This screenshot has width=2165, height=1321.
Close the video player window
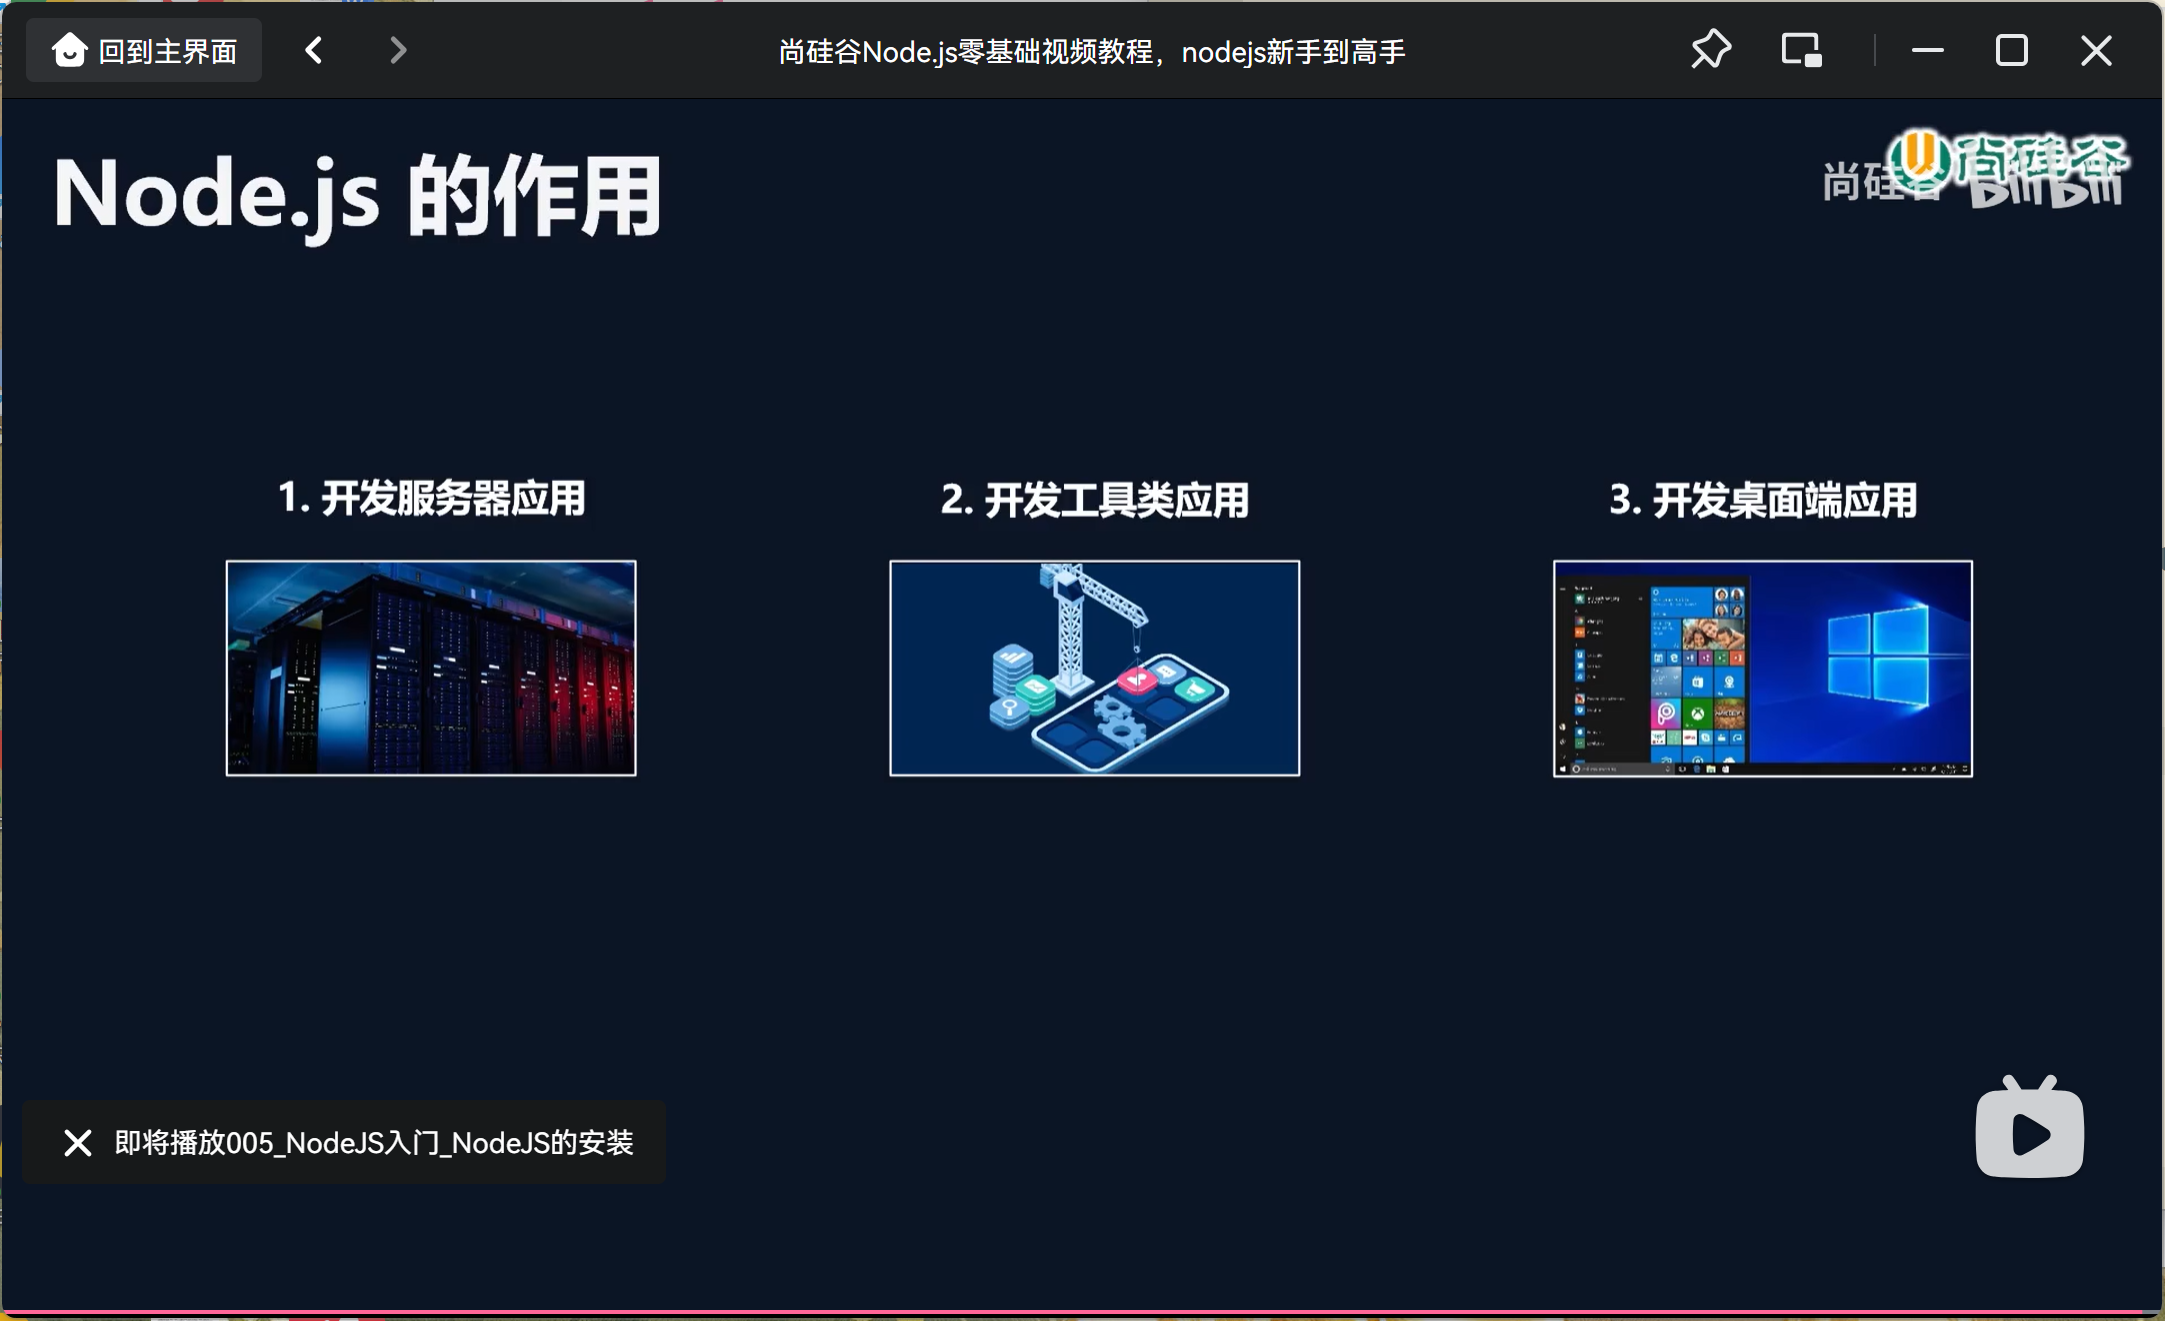coord(2096,50)
